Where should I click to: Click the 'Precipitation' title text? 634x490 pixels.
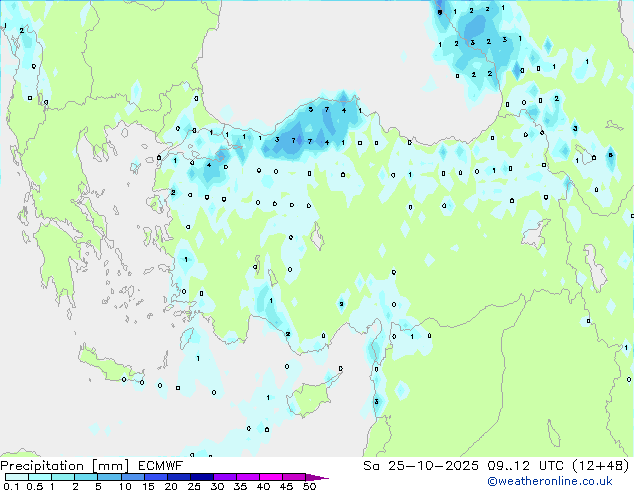point(42,466)
